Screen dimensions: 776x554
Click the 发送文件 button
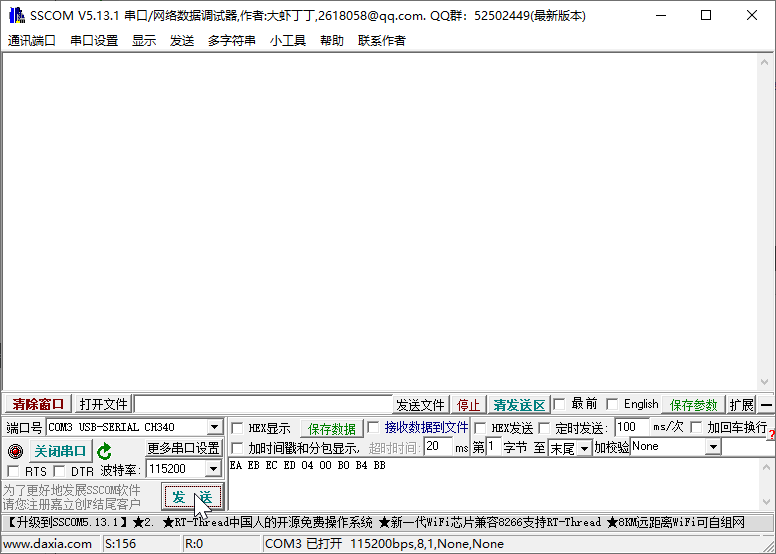pyautogui.click(x=420, y=405)
